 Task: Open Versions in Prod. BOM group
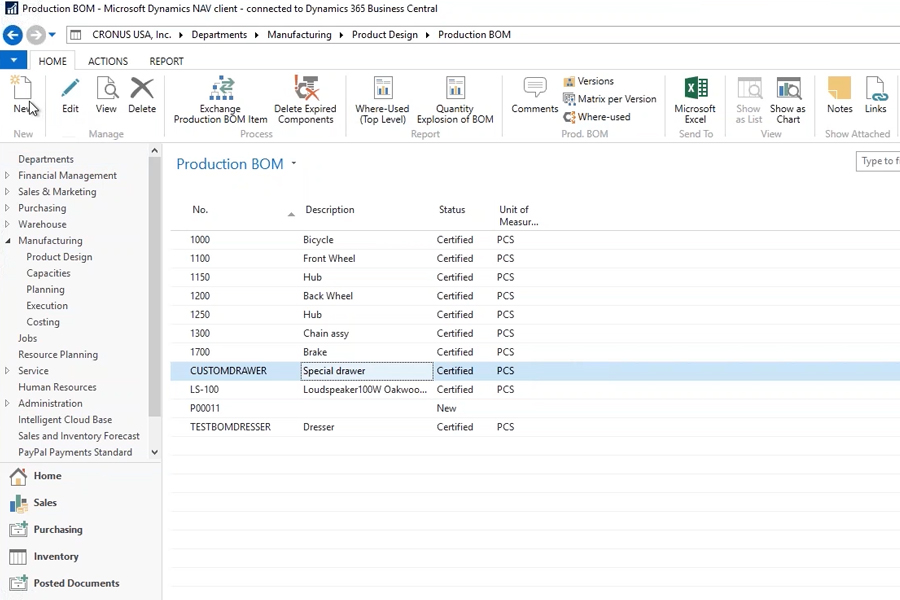click(589, 82)
